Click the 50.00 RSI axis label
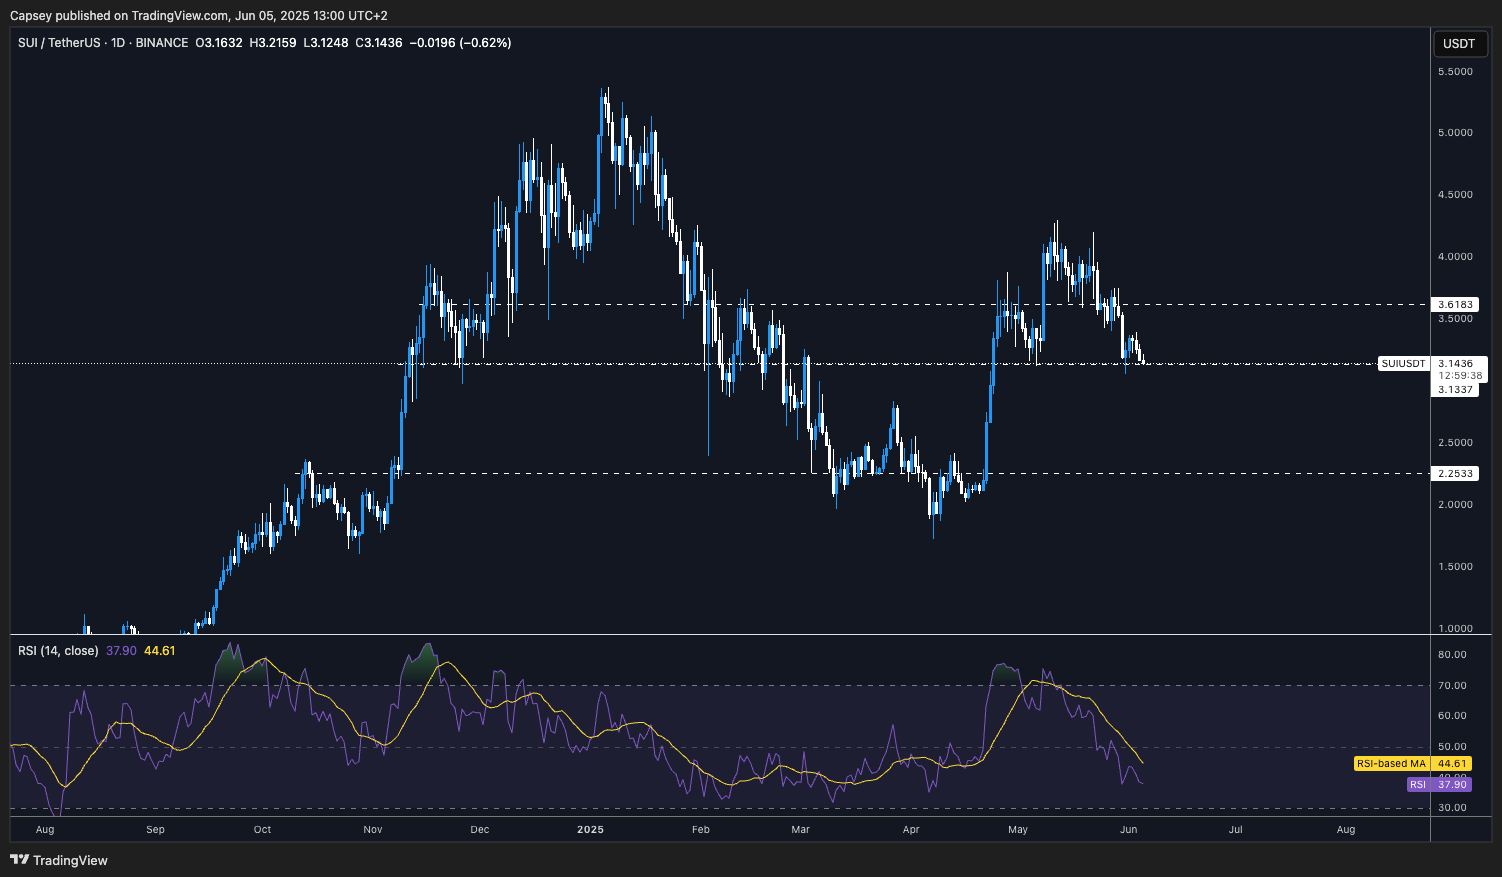 1452,747
